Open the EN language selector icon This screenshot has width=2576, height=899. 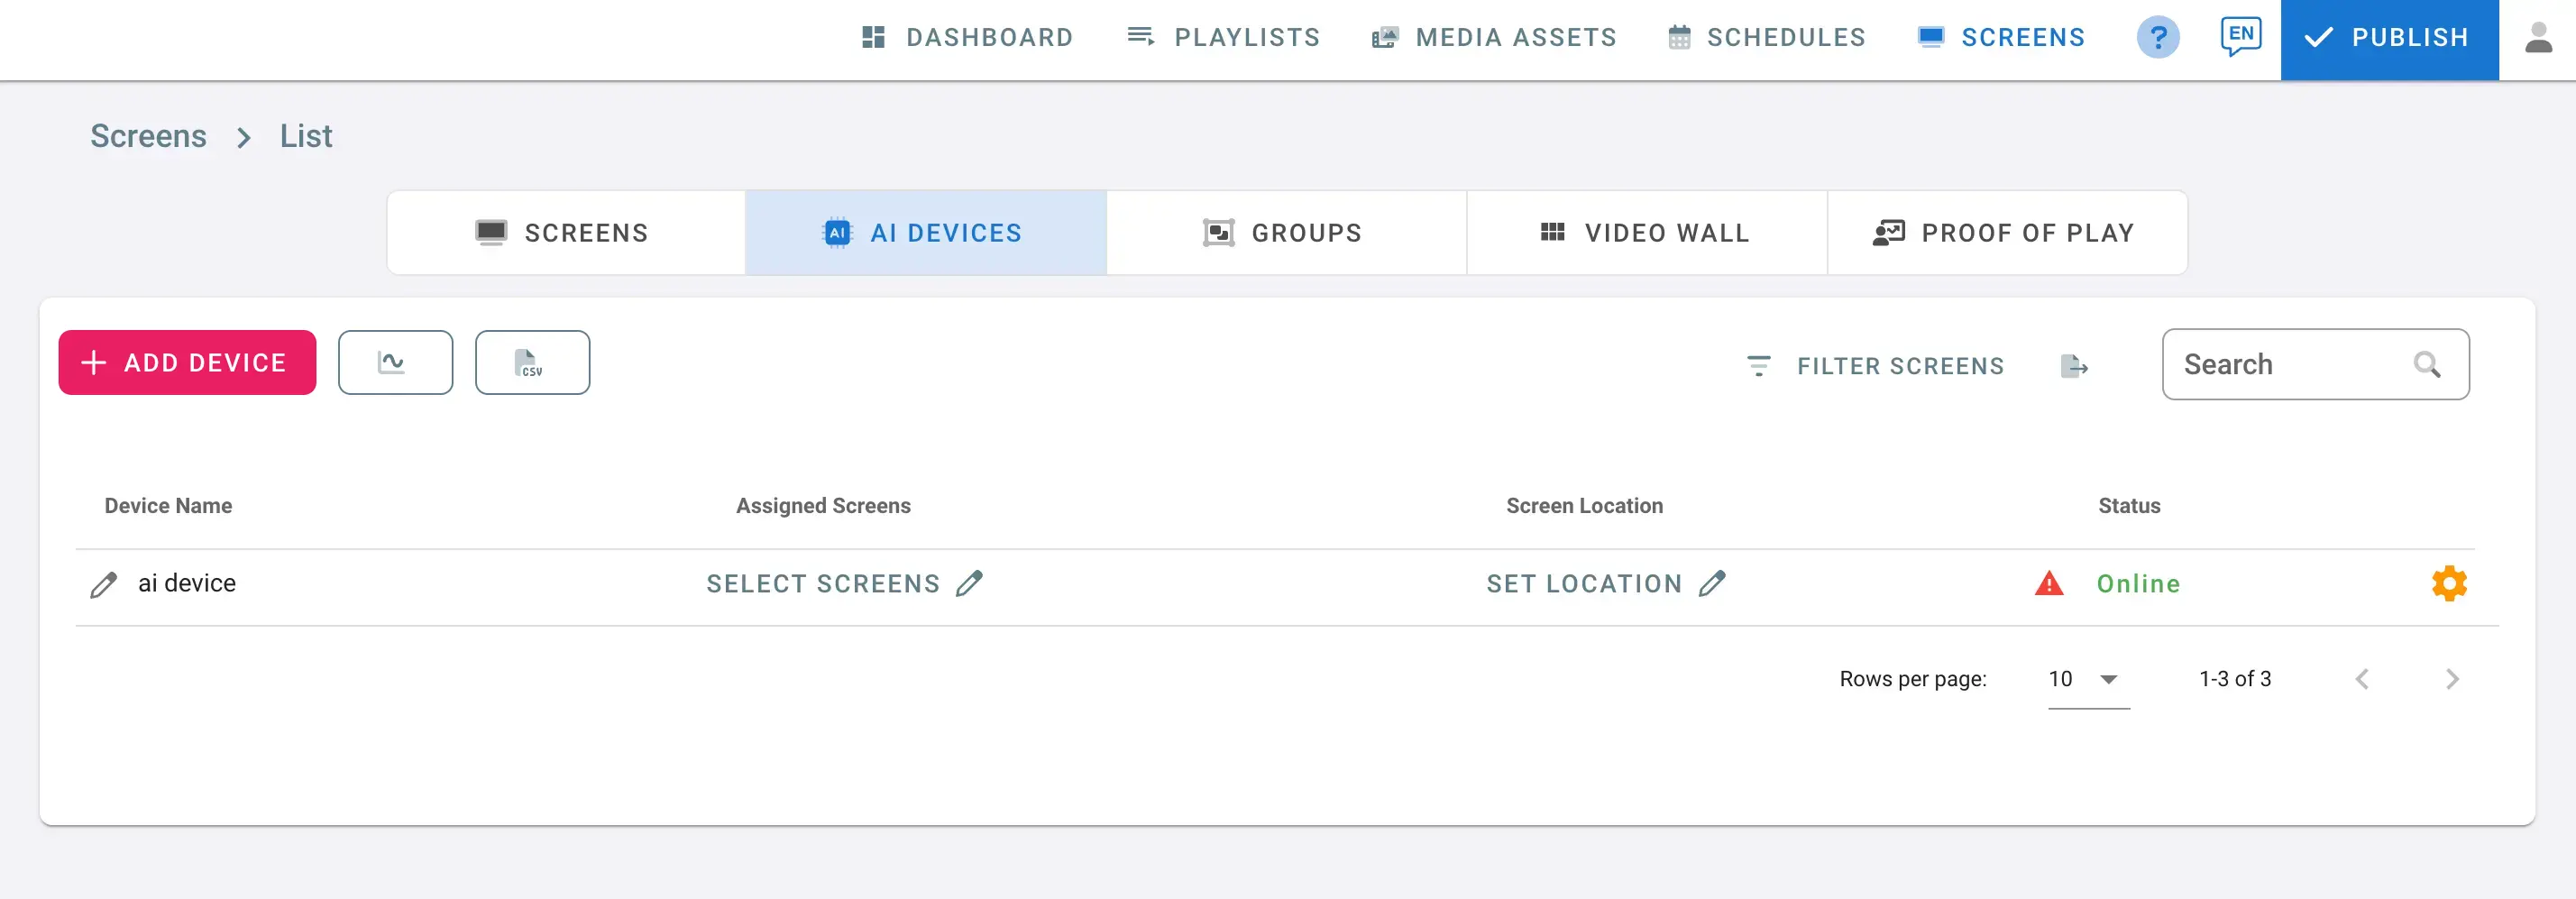(x=2240, y=36)
